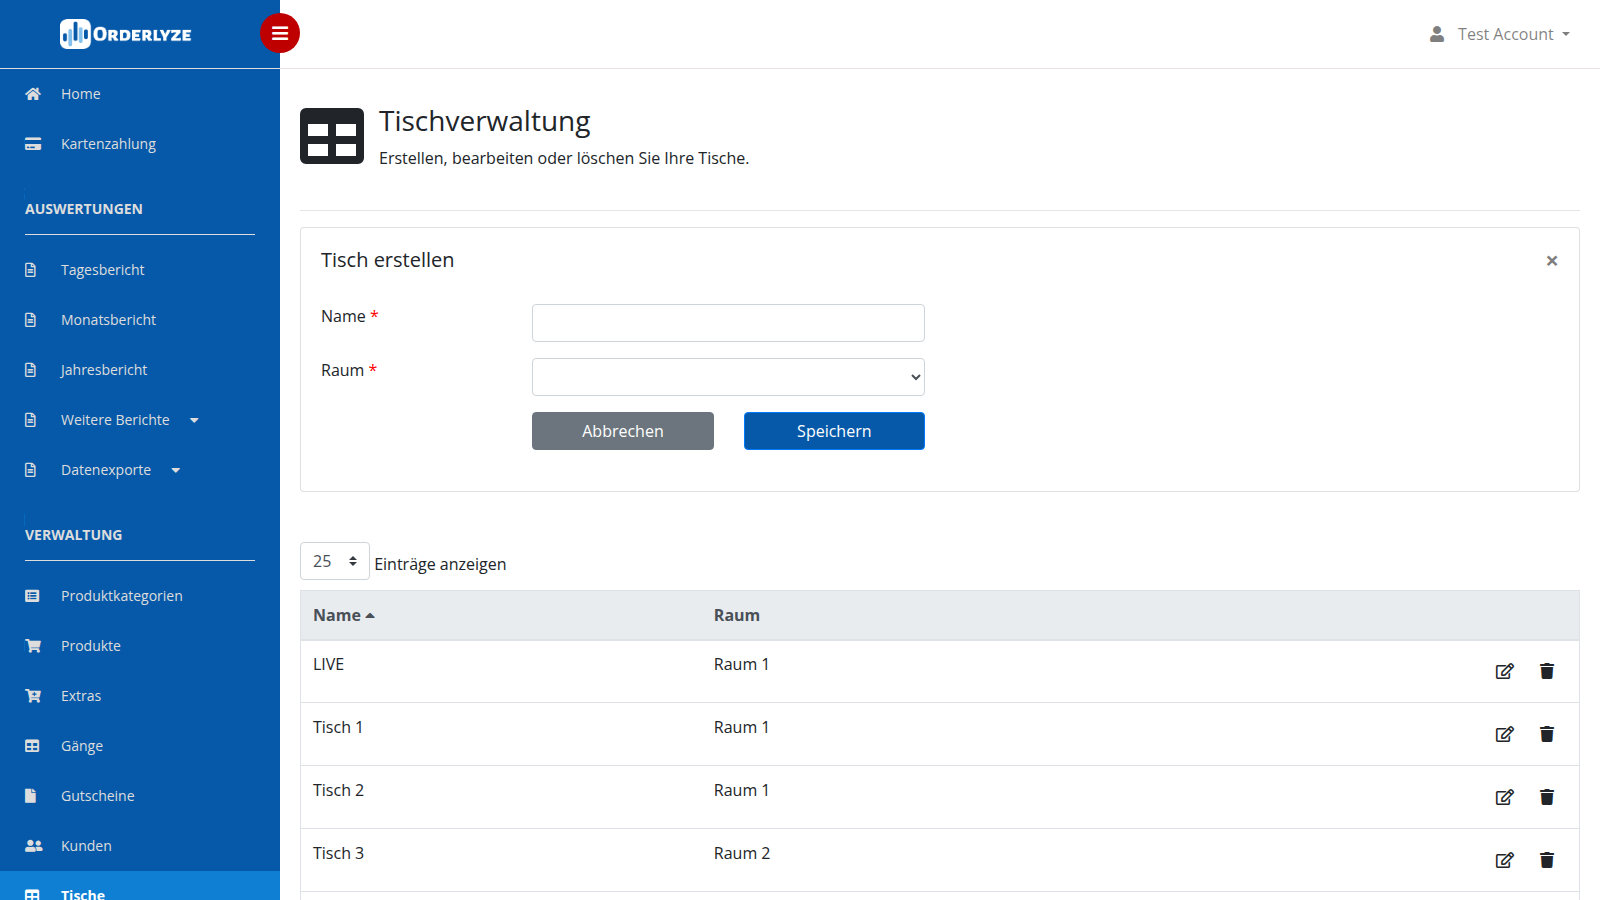
Task: Delete the Tisch 2 entry
Action: tap(1547, 797)
